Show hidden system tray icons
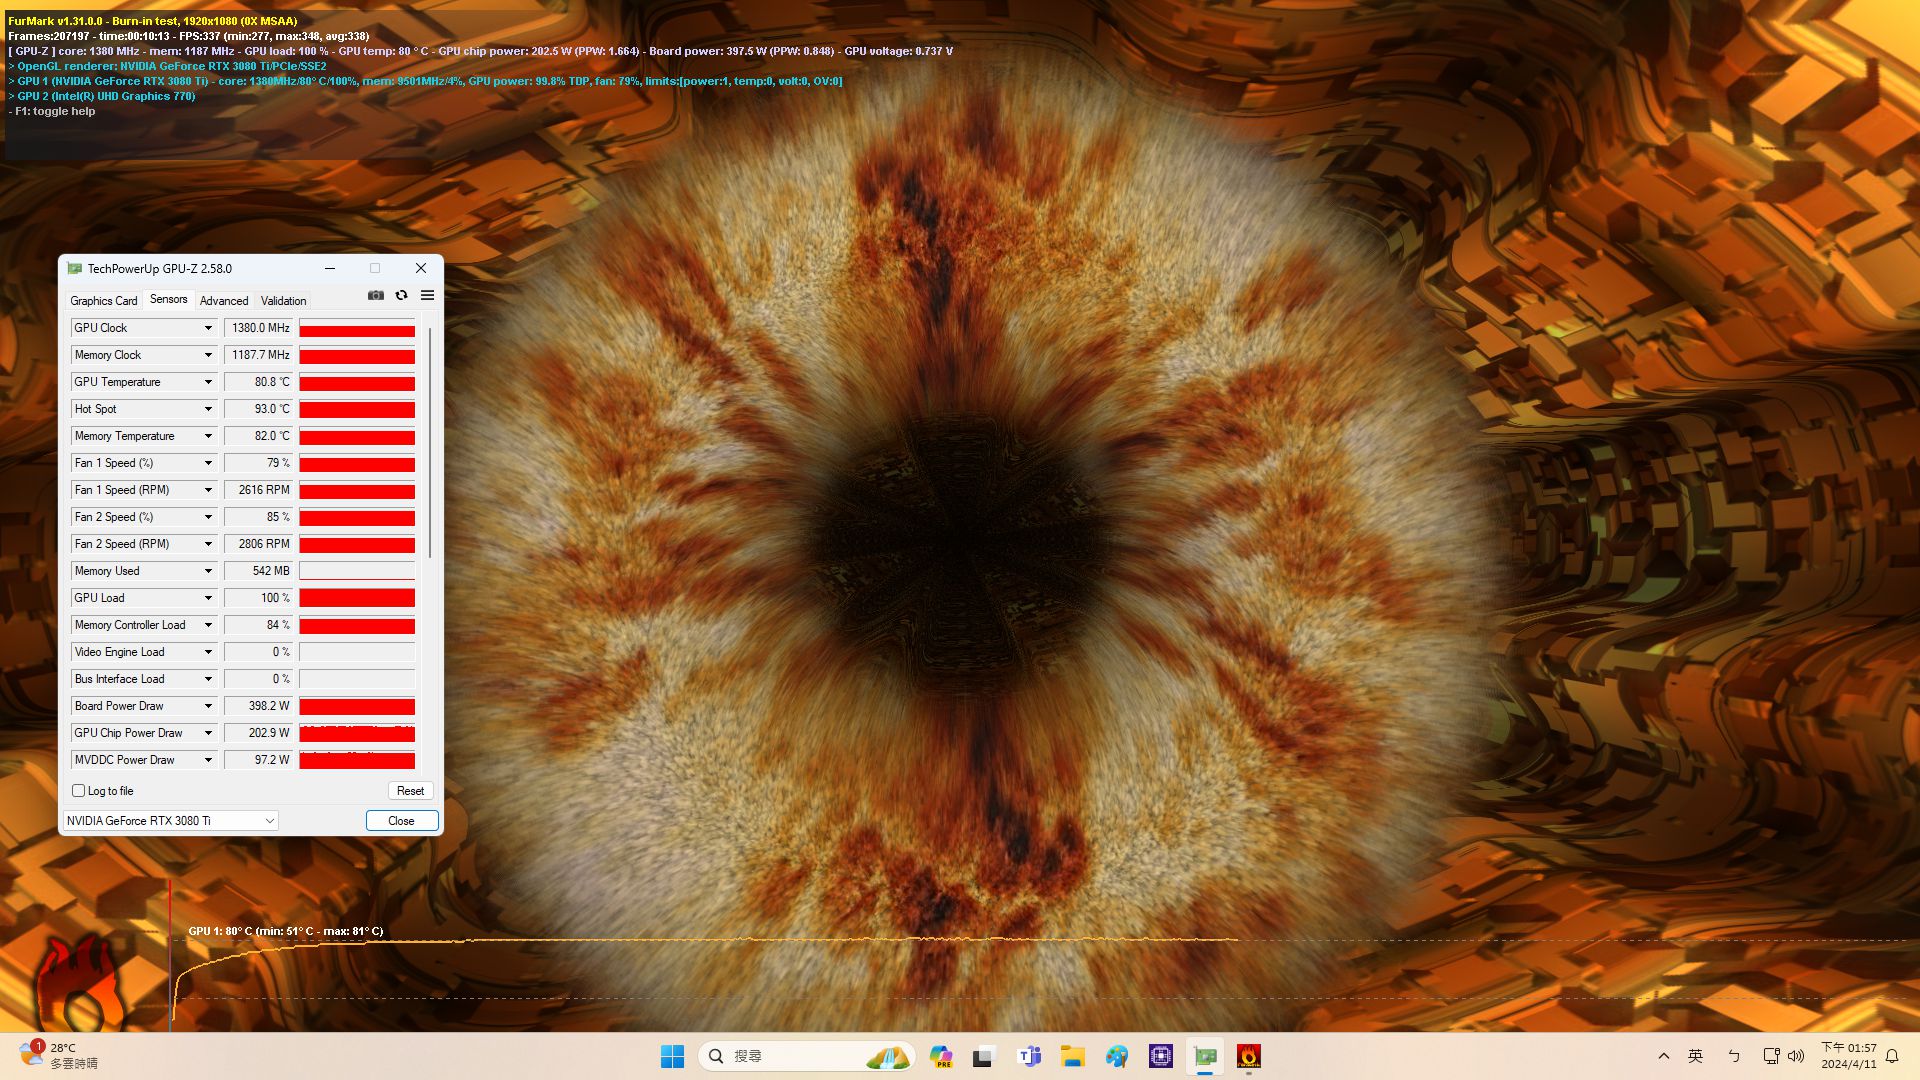 [x=1664, y=1056]
